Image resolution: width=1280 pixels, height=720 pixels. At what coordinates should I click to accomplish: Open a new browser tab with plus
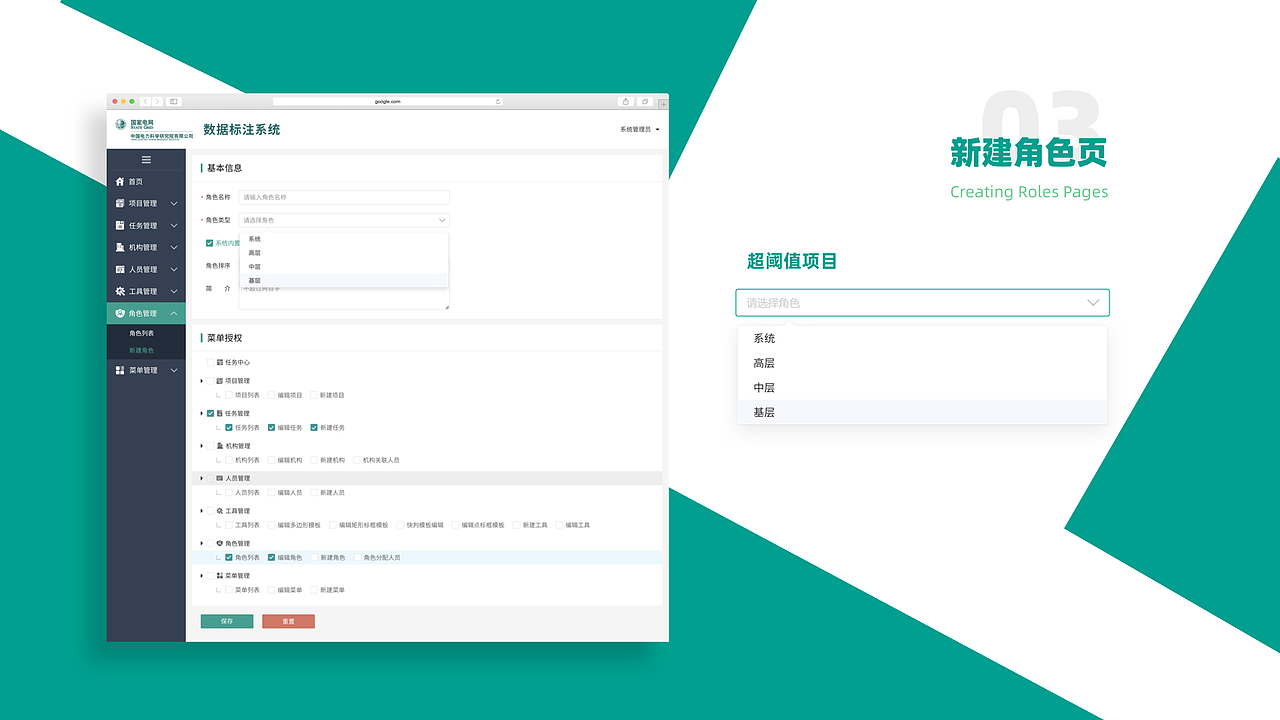click(x=663, y=102)
